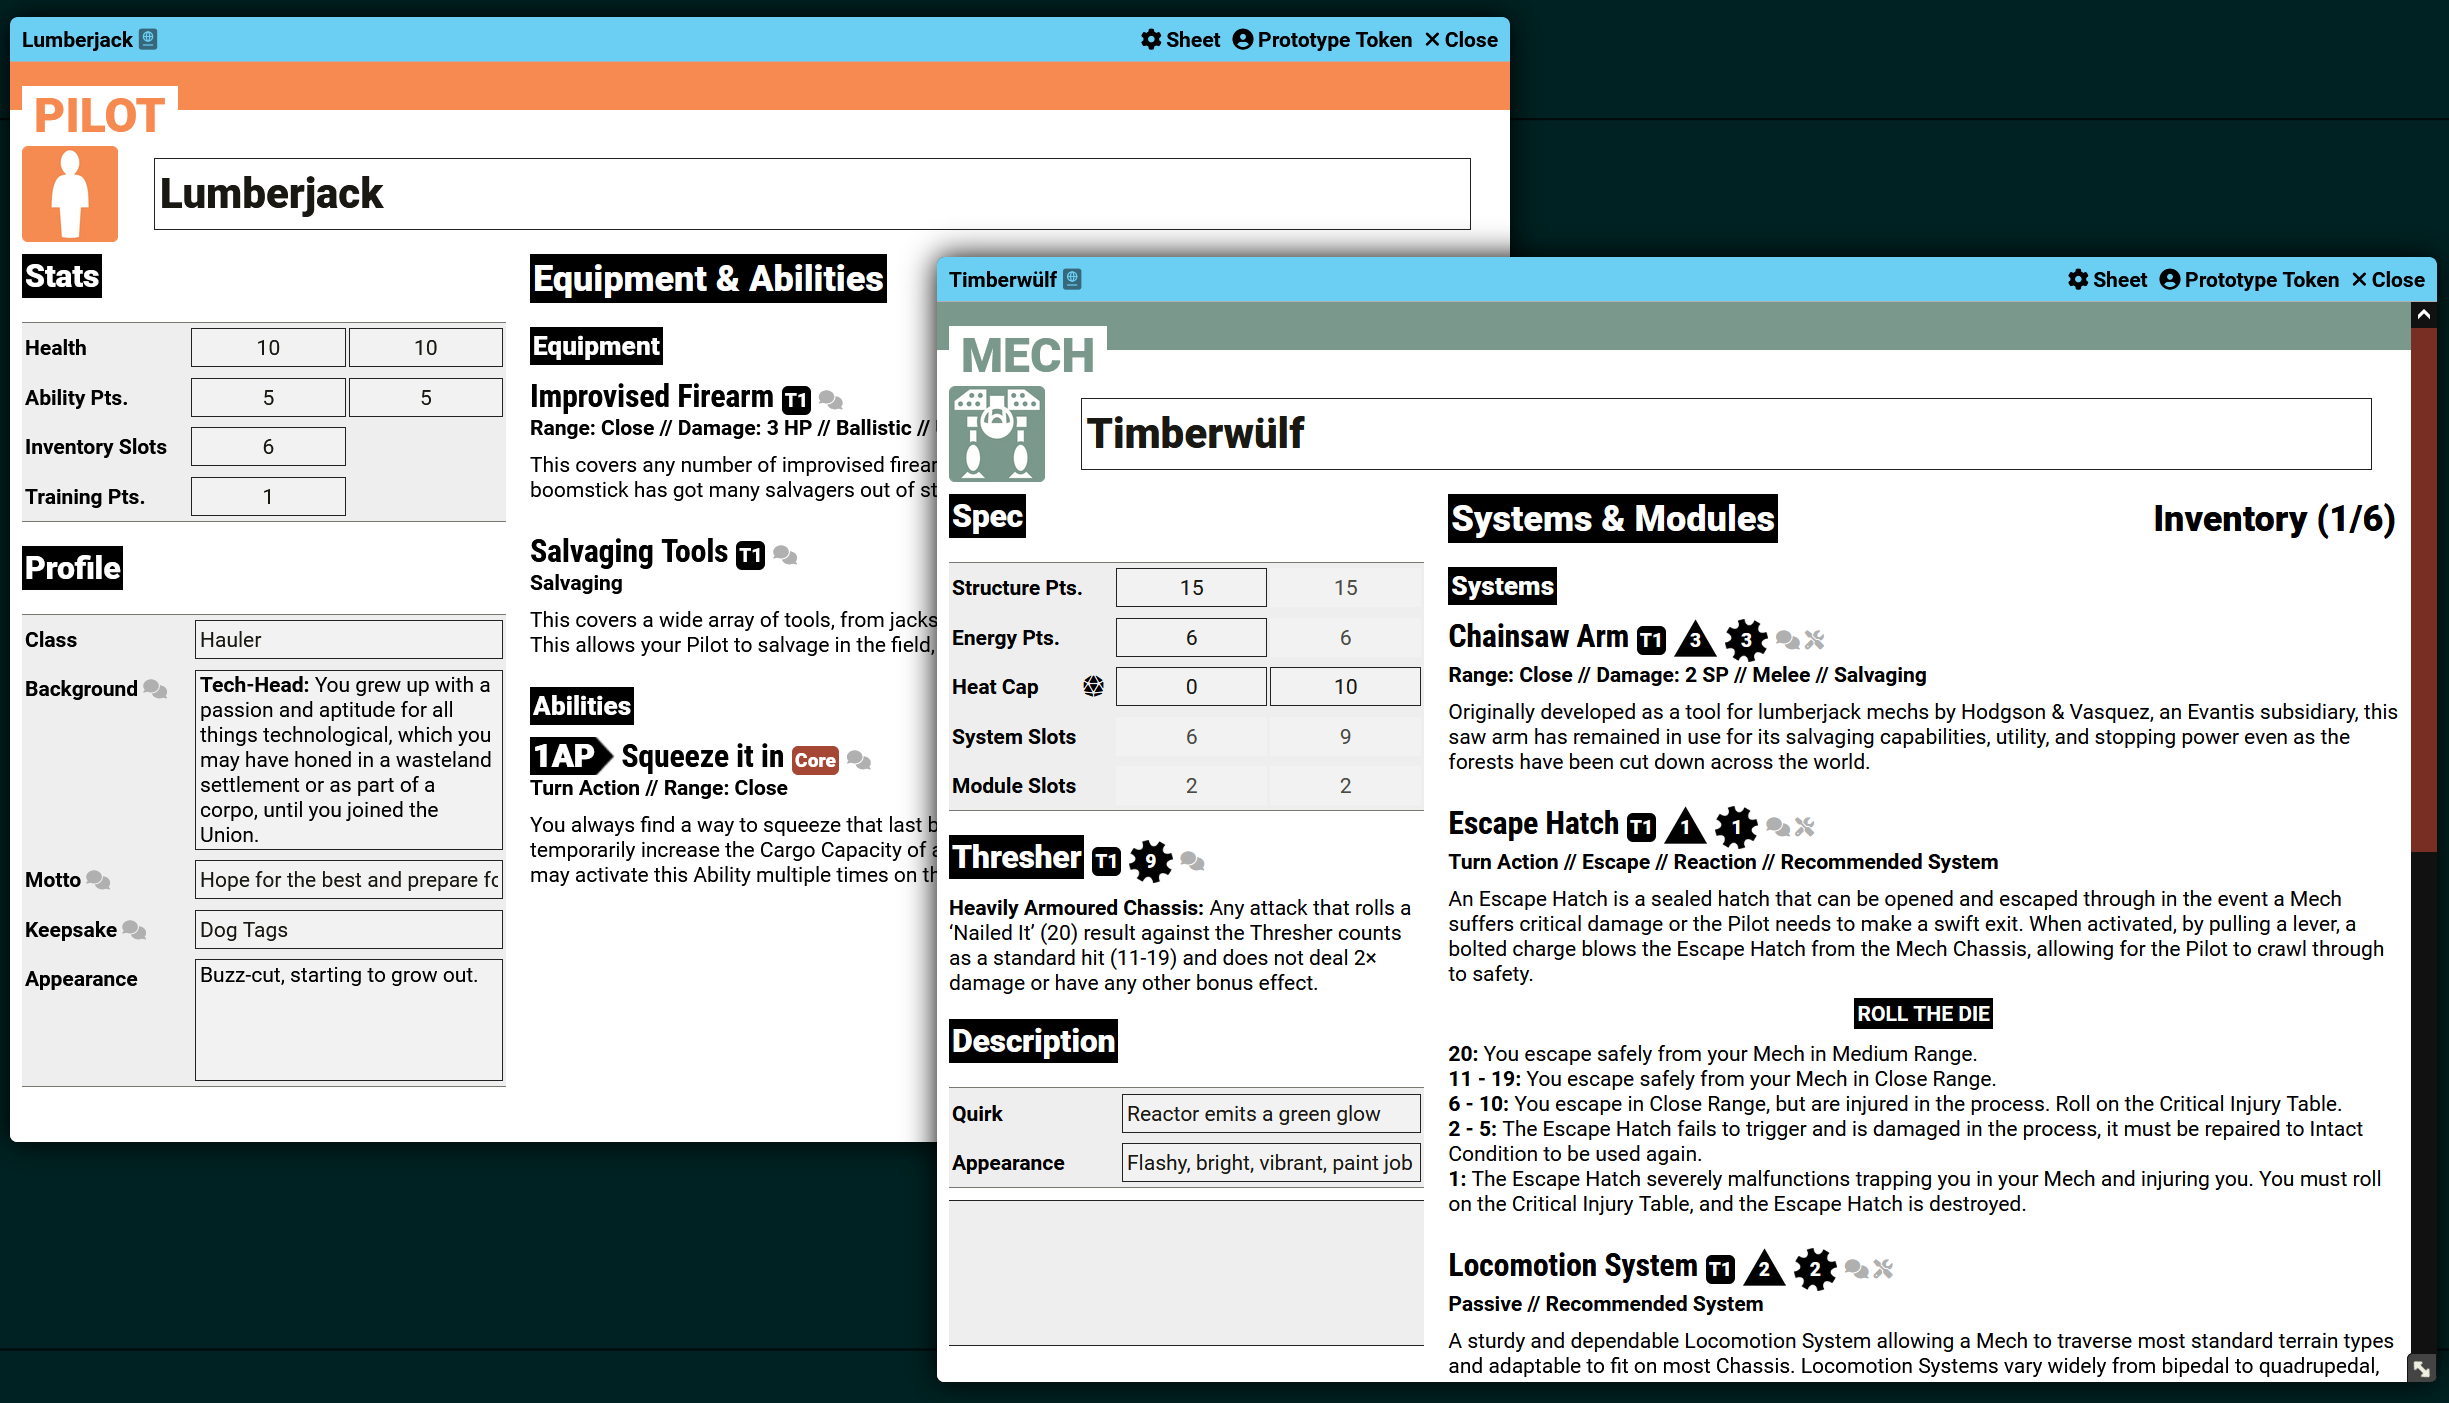Post pilot Background to chat

[155, 689]
